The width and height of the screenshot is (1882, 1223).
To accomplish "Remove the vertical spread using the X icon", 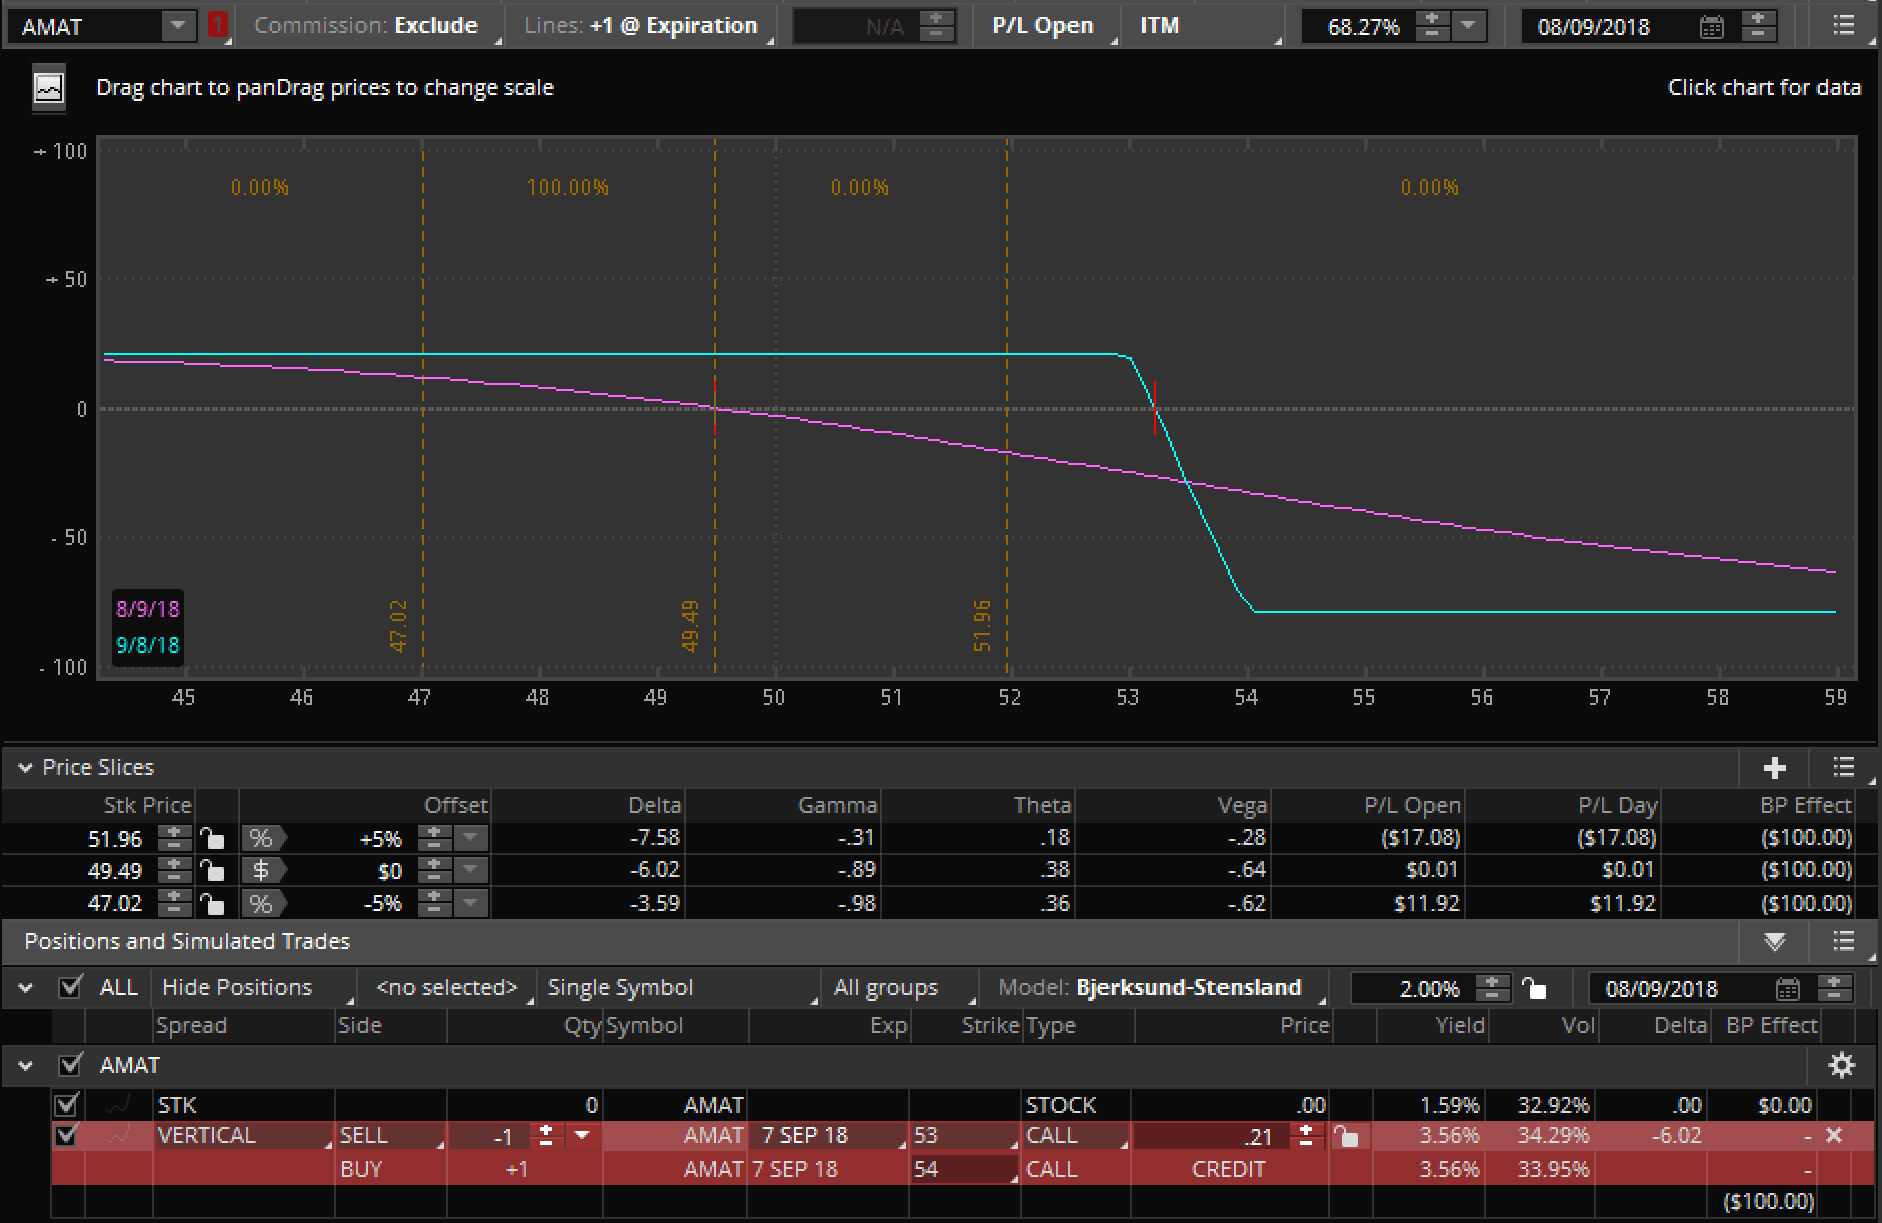I will 1836,1135.
